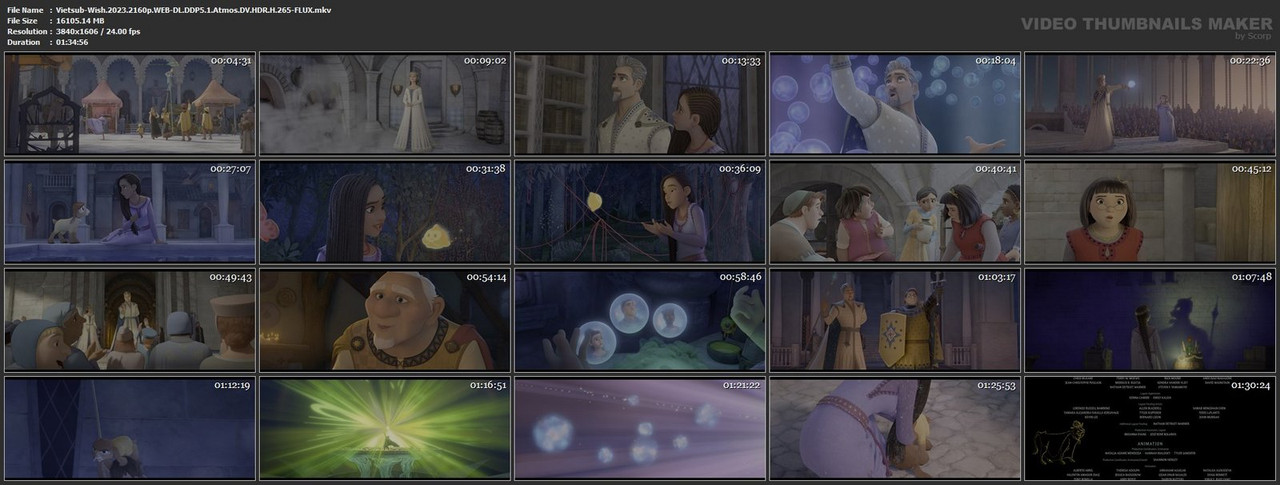1280x485 pixels.
Task: Click the File Name label
Action: pos(25,9)
